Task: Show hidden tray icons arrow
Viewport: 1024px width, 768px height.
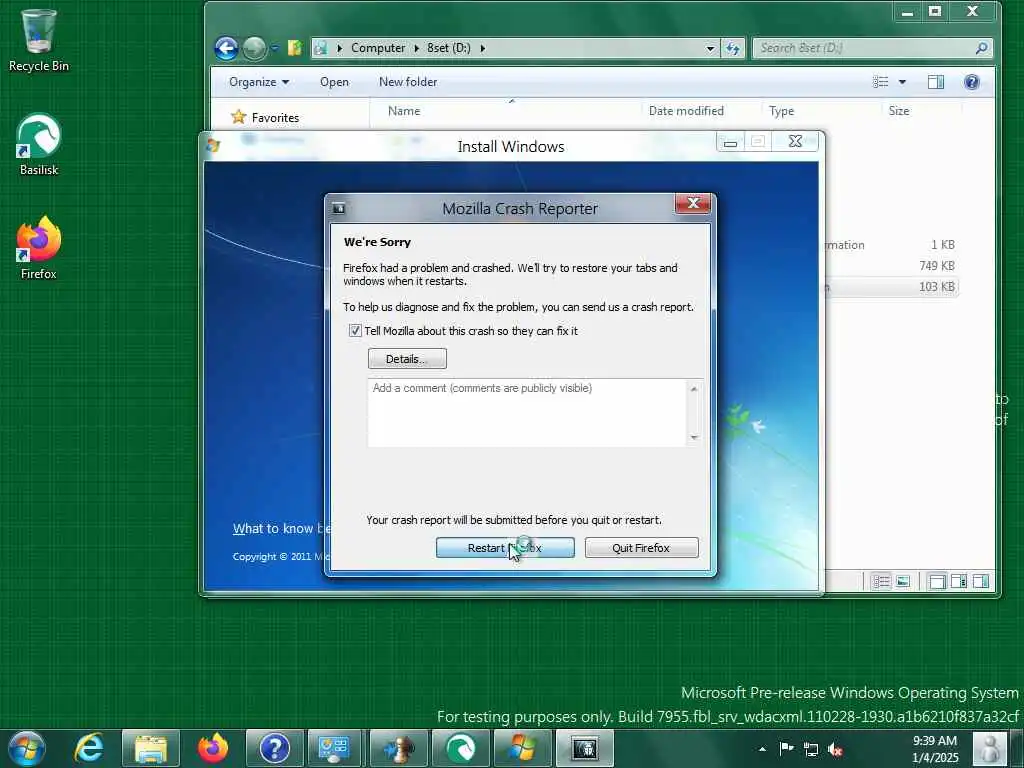Action: click(762, 749)
